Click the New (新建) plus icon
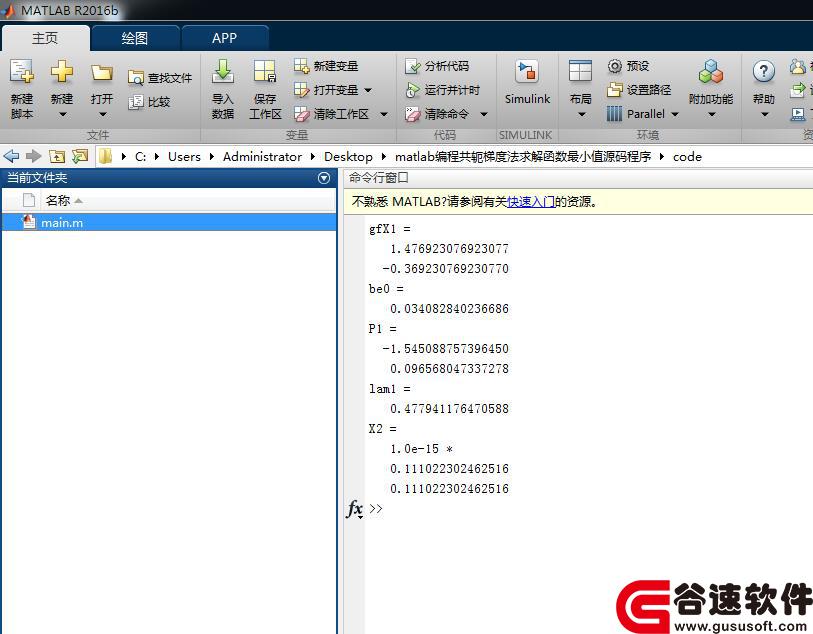The height and width of the screenshot is (634, 813). pos(62,72)
